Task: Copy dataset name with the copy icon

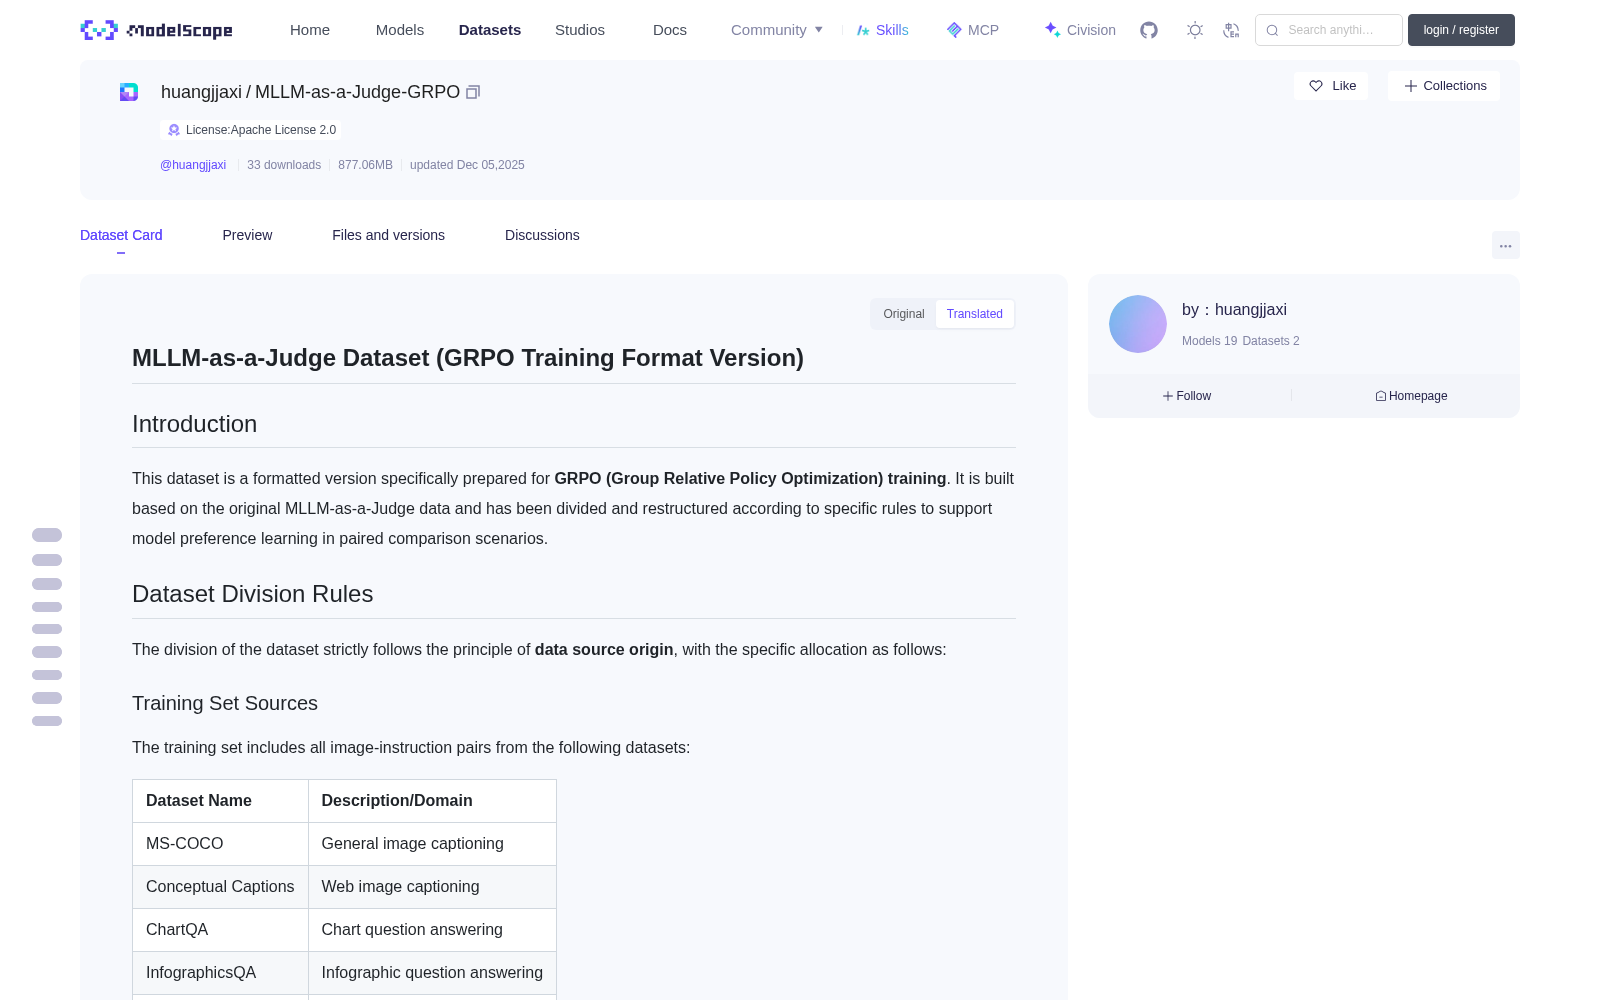Action: [x=473, y=92]
